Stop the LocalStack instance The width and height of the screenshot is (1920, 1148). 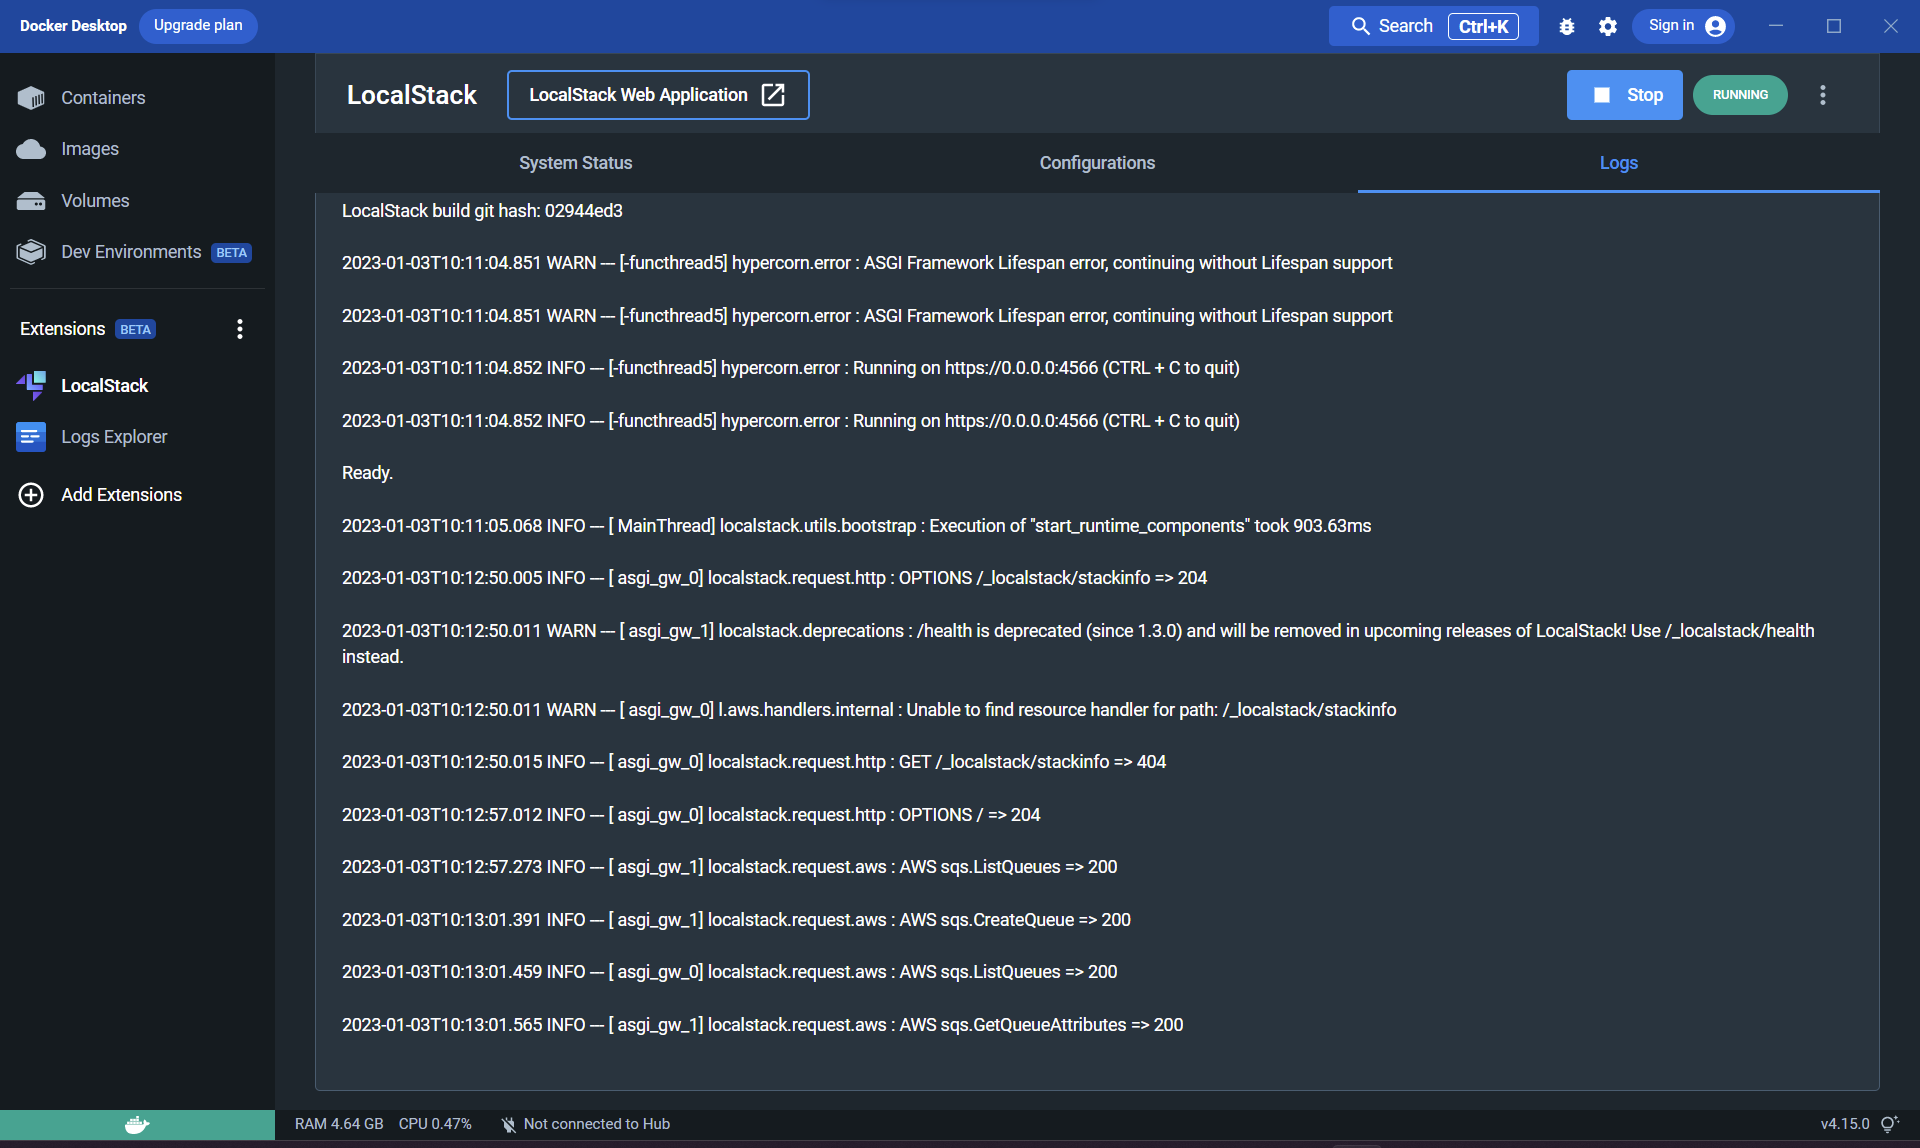(x=1624, y=95)
